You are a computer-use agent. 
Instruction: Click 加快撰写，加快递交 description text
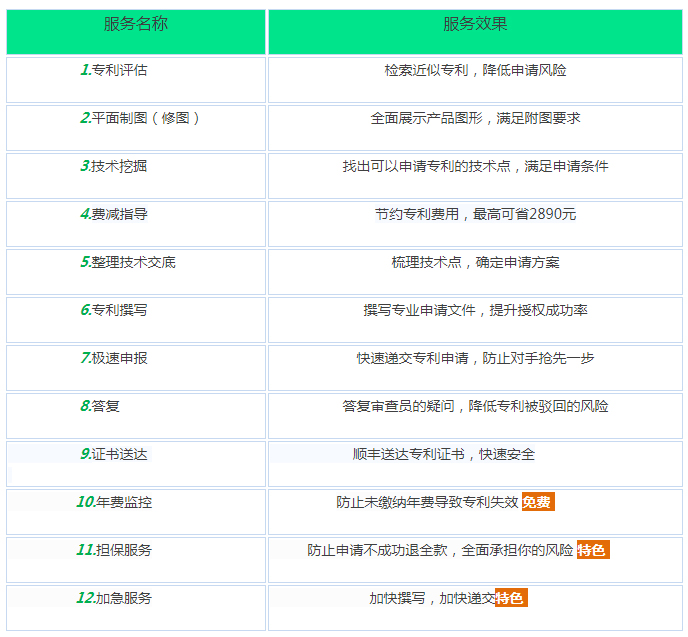point(432,598)
